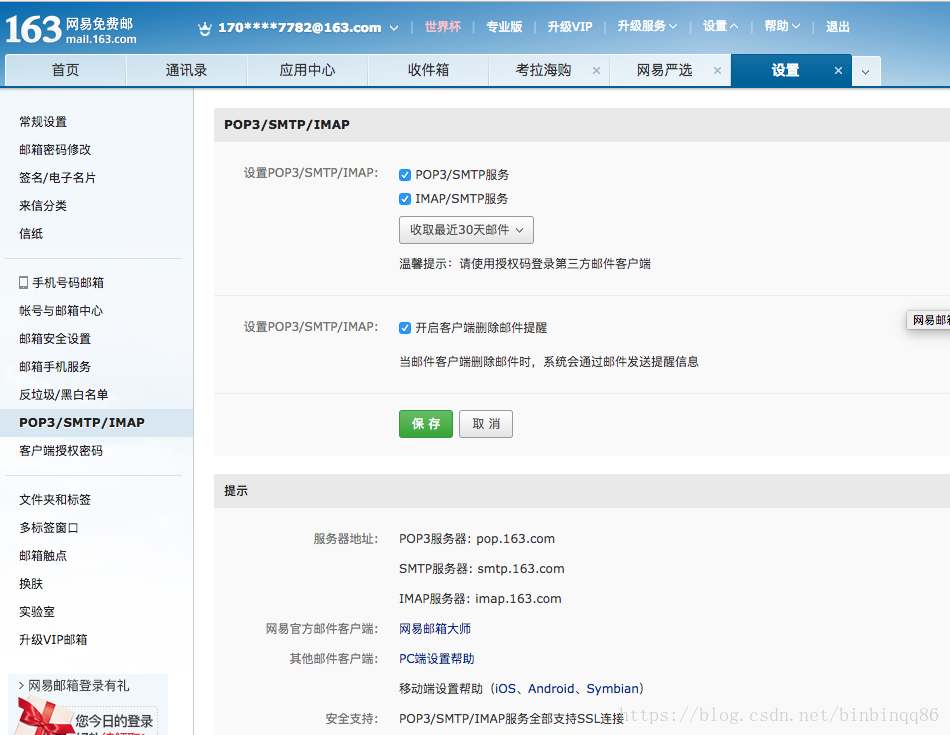This screenshot has height=735, width=950.
Task: Uncheck the IMAP/SMTP服务 checkbox
Action: pos(405,199)
